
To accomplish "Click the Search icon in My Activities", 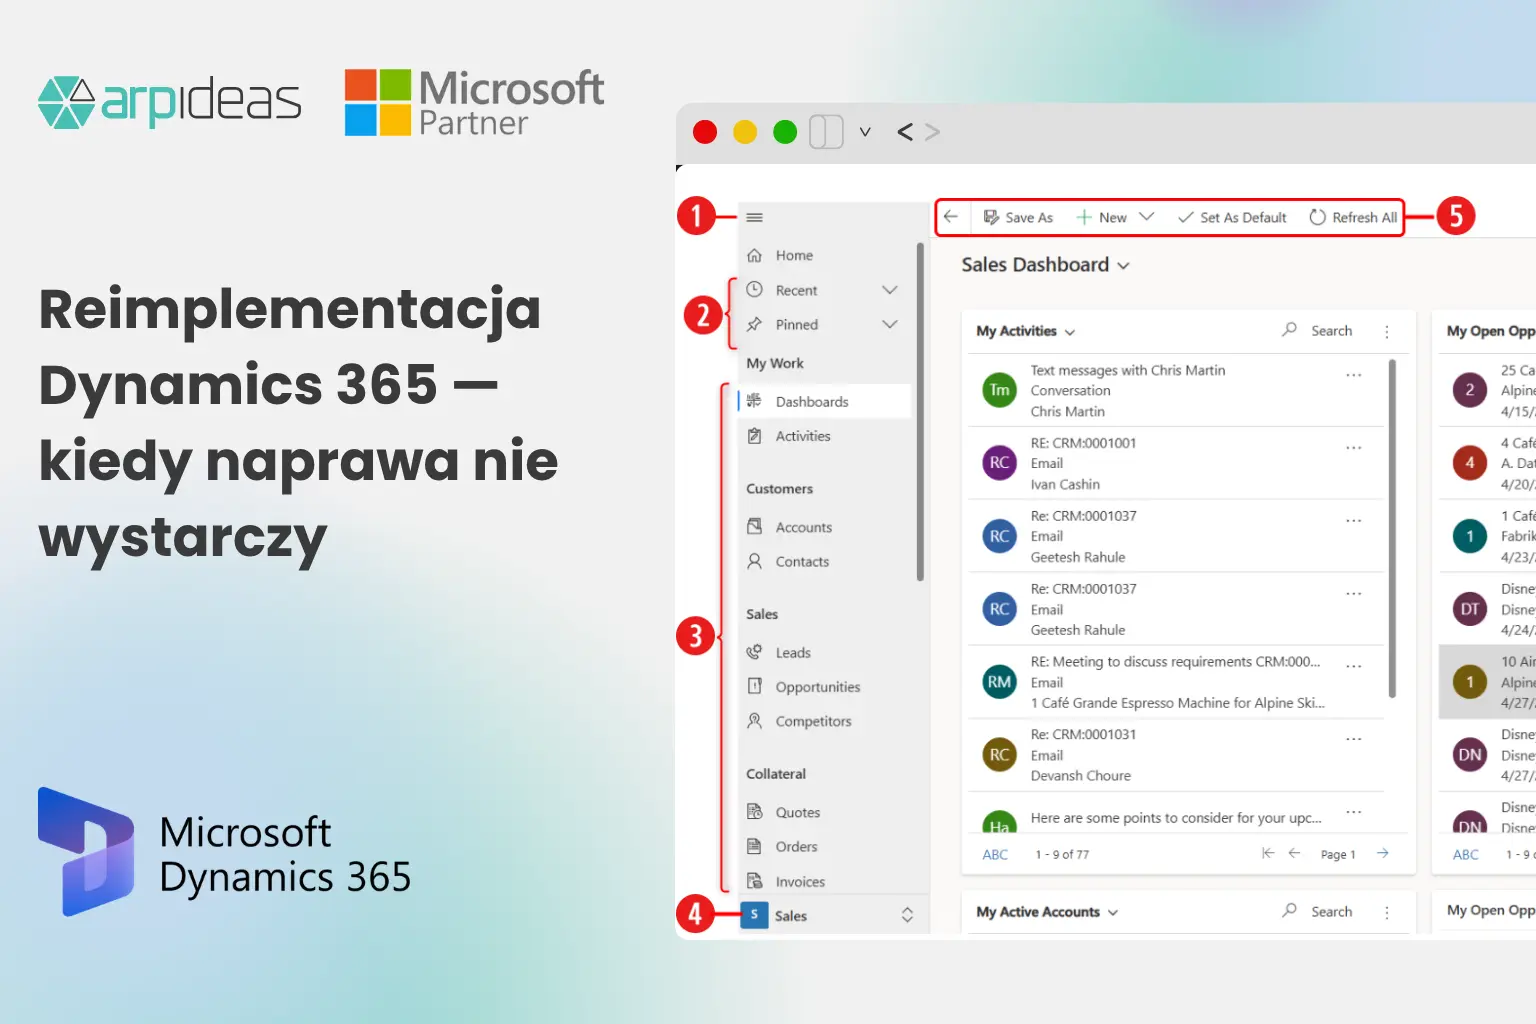I will click(x=1289, y=330).
